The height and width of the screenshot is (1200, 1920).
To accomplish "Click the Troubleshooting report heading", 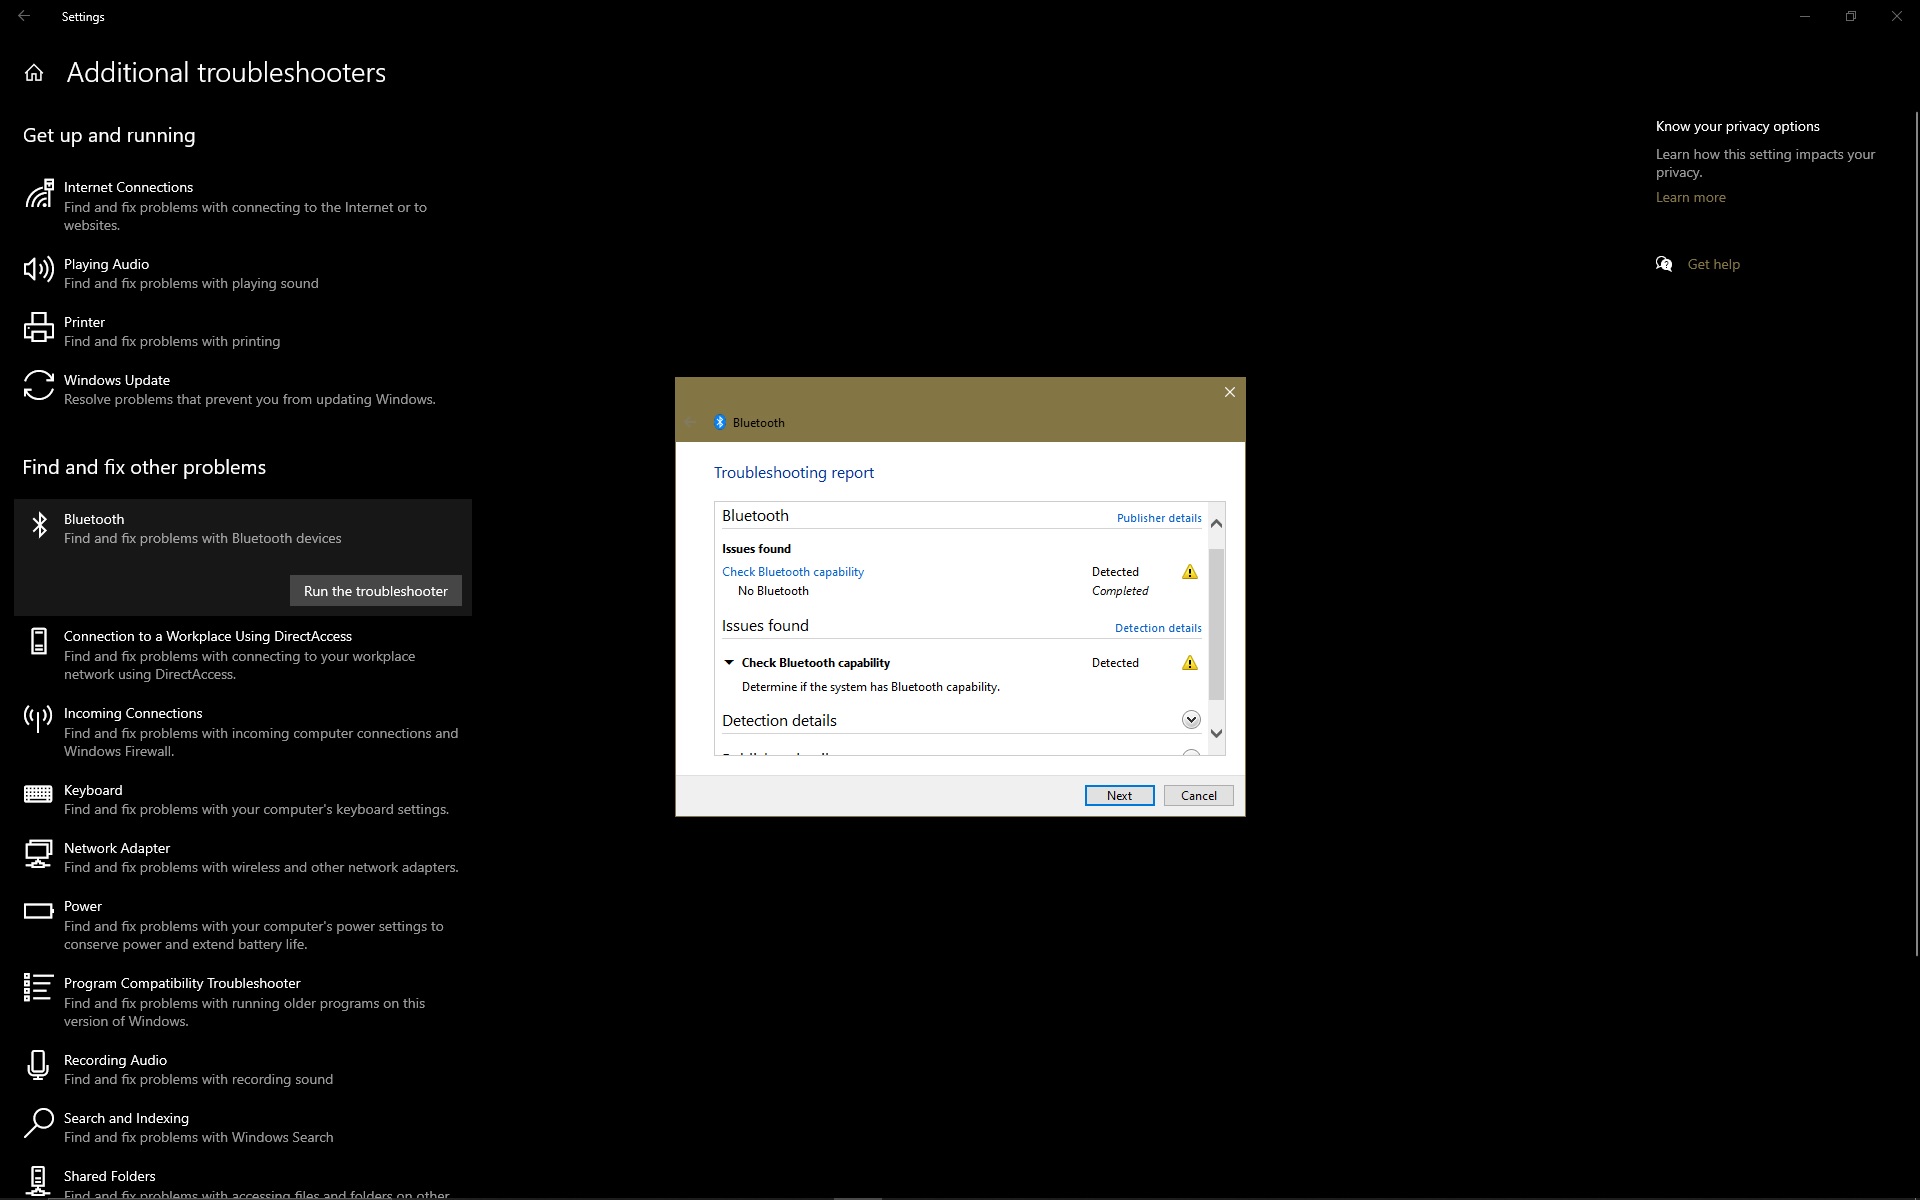I will 794,472.
